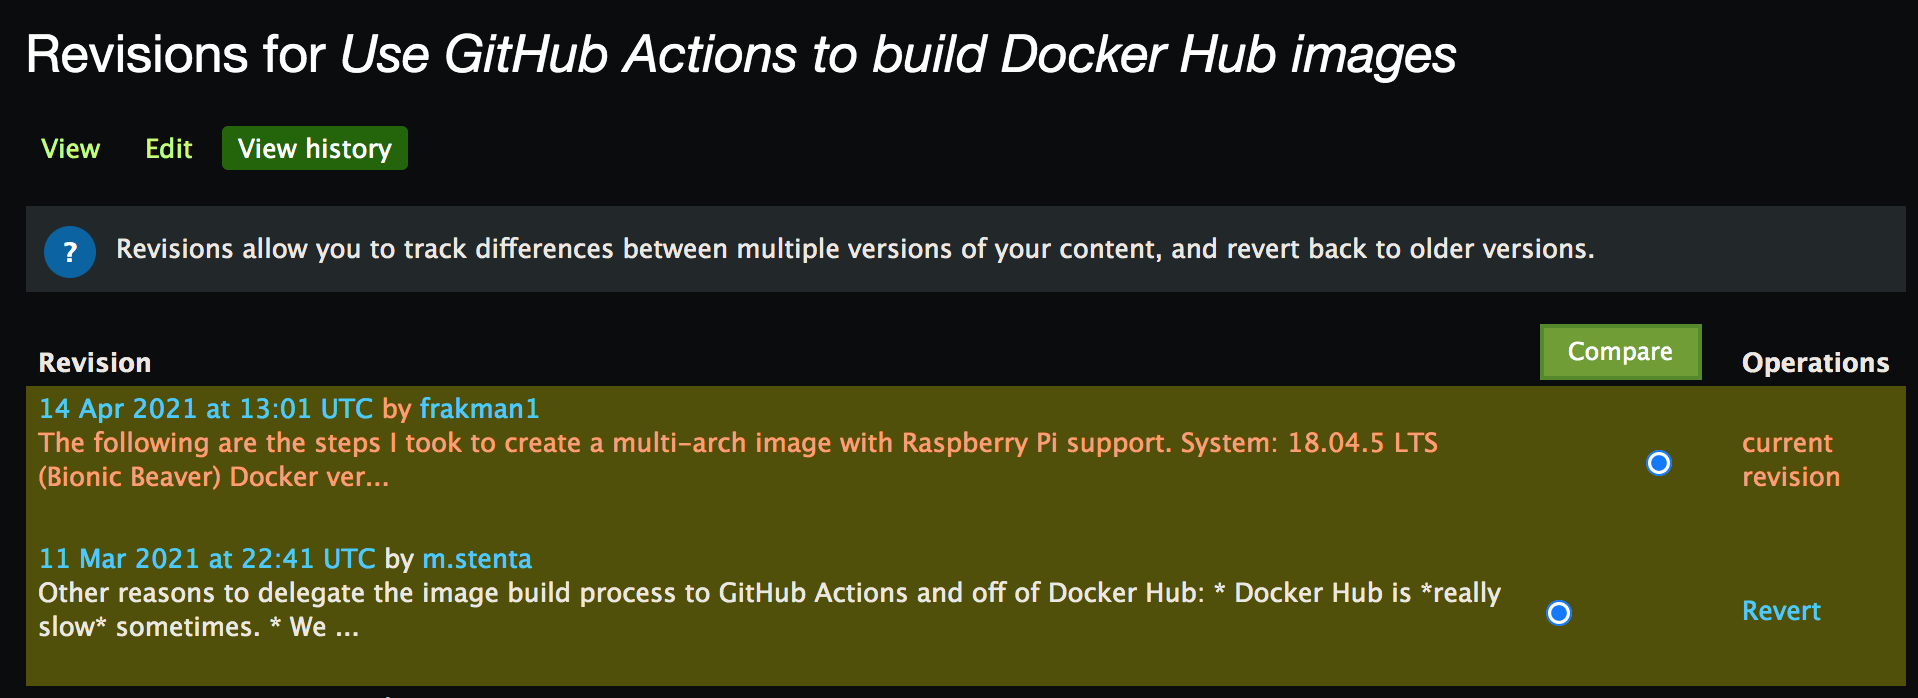Click the revisions help message text
Image resolution: width=1918 pixels, height=698 pixels.
(855, 249)
